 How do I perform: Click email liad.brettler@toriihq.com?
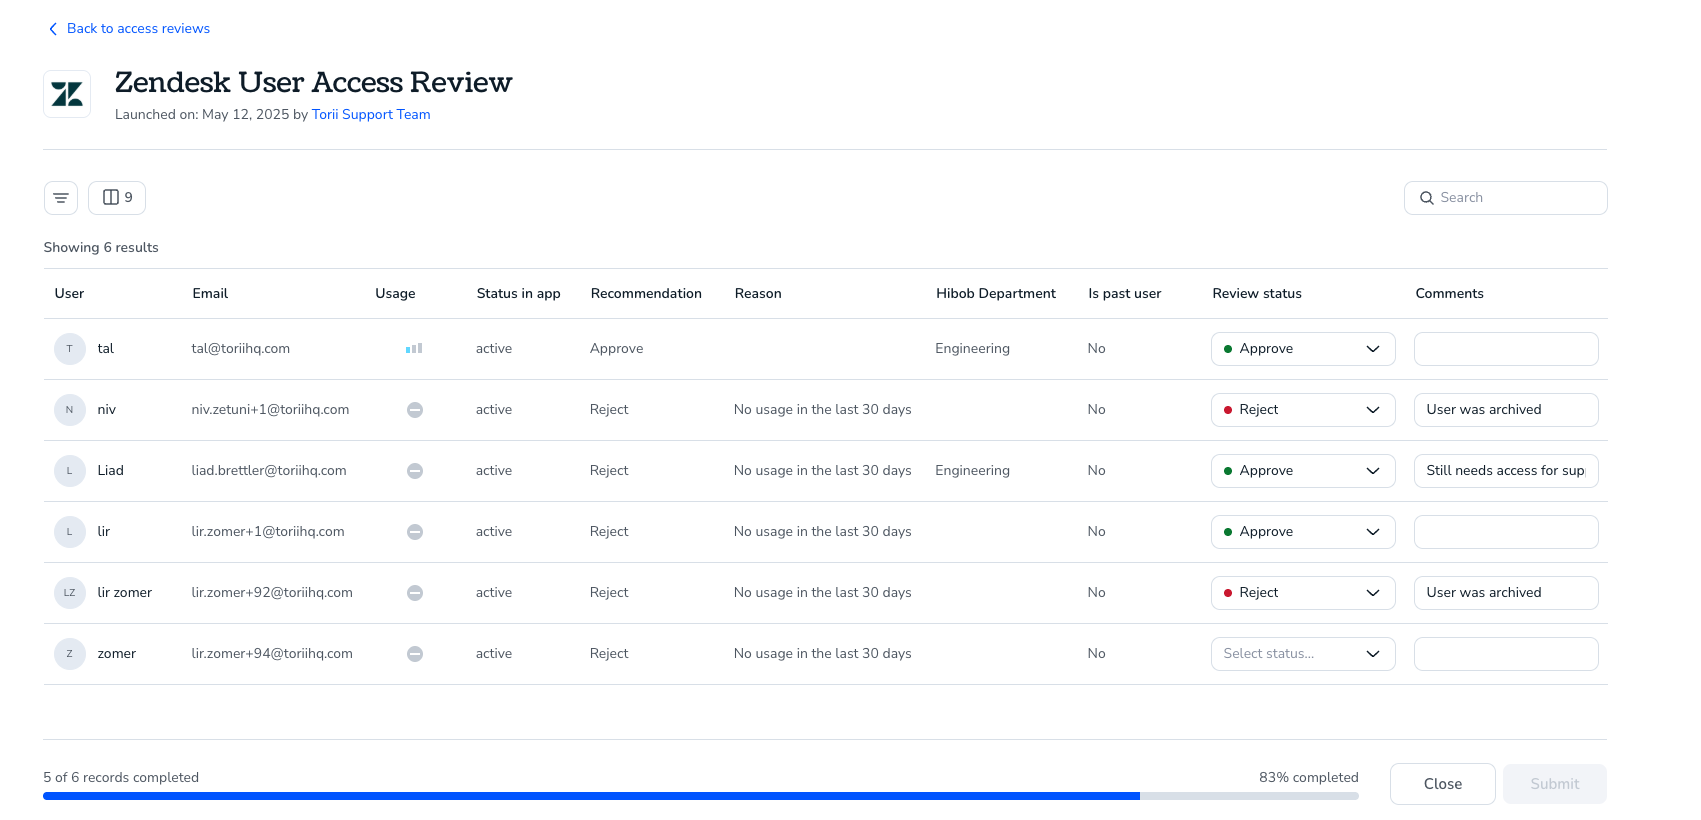click(x=269, y=471)
